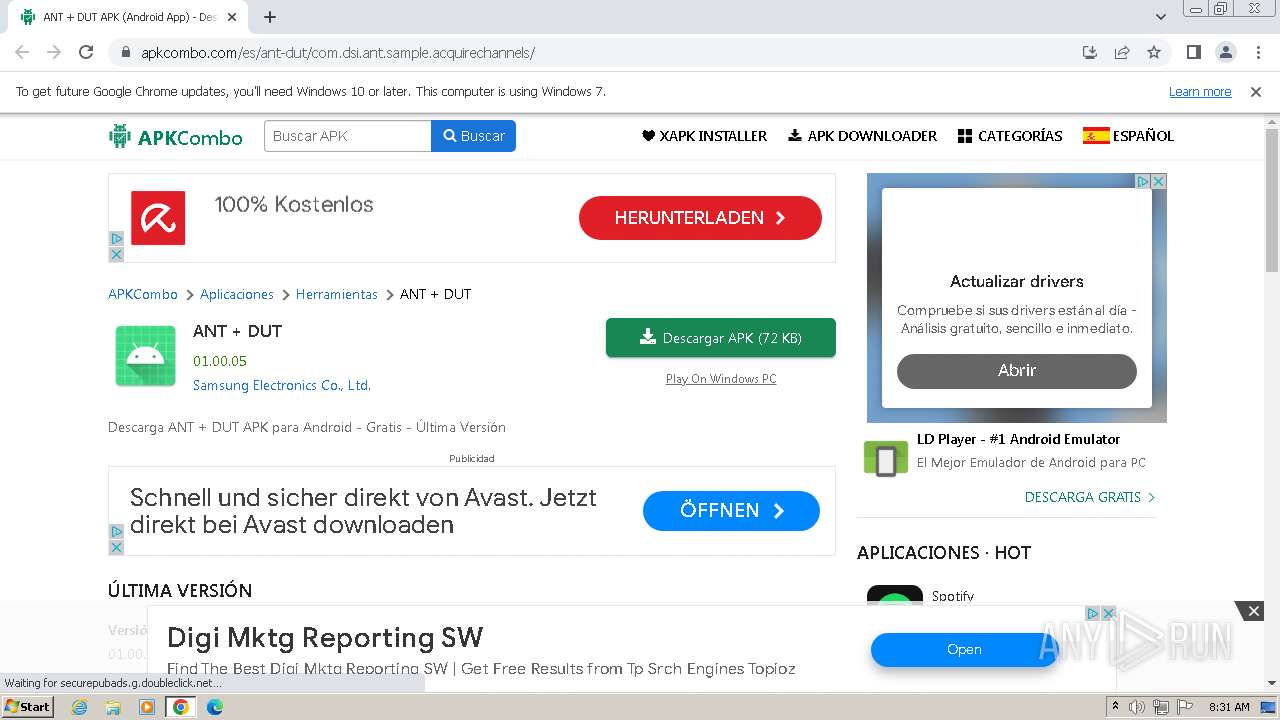Open APK DOWNLOADER page

[x=862, y=136]
